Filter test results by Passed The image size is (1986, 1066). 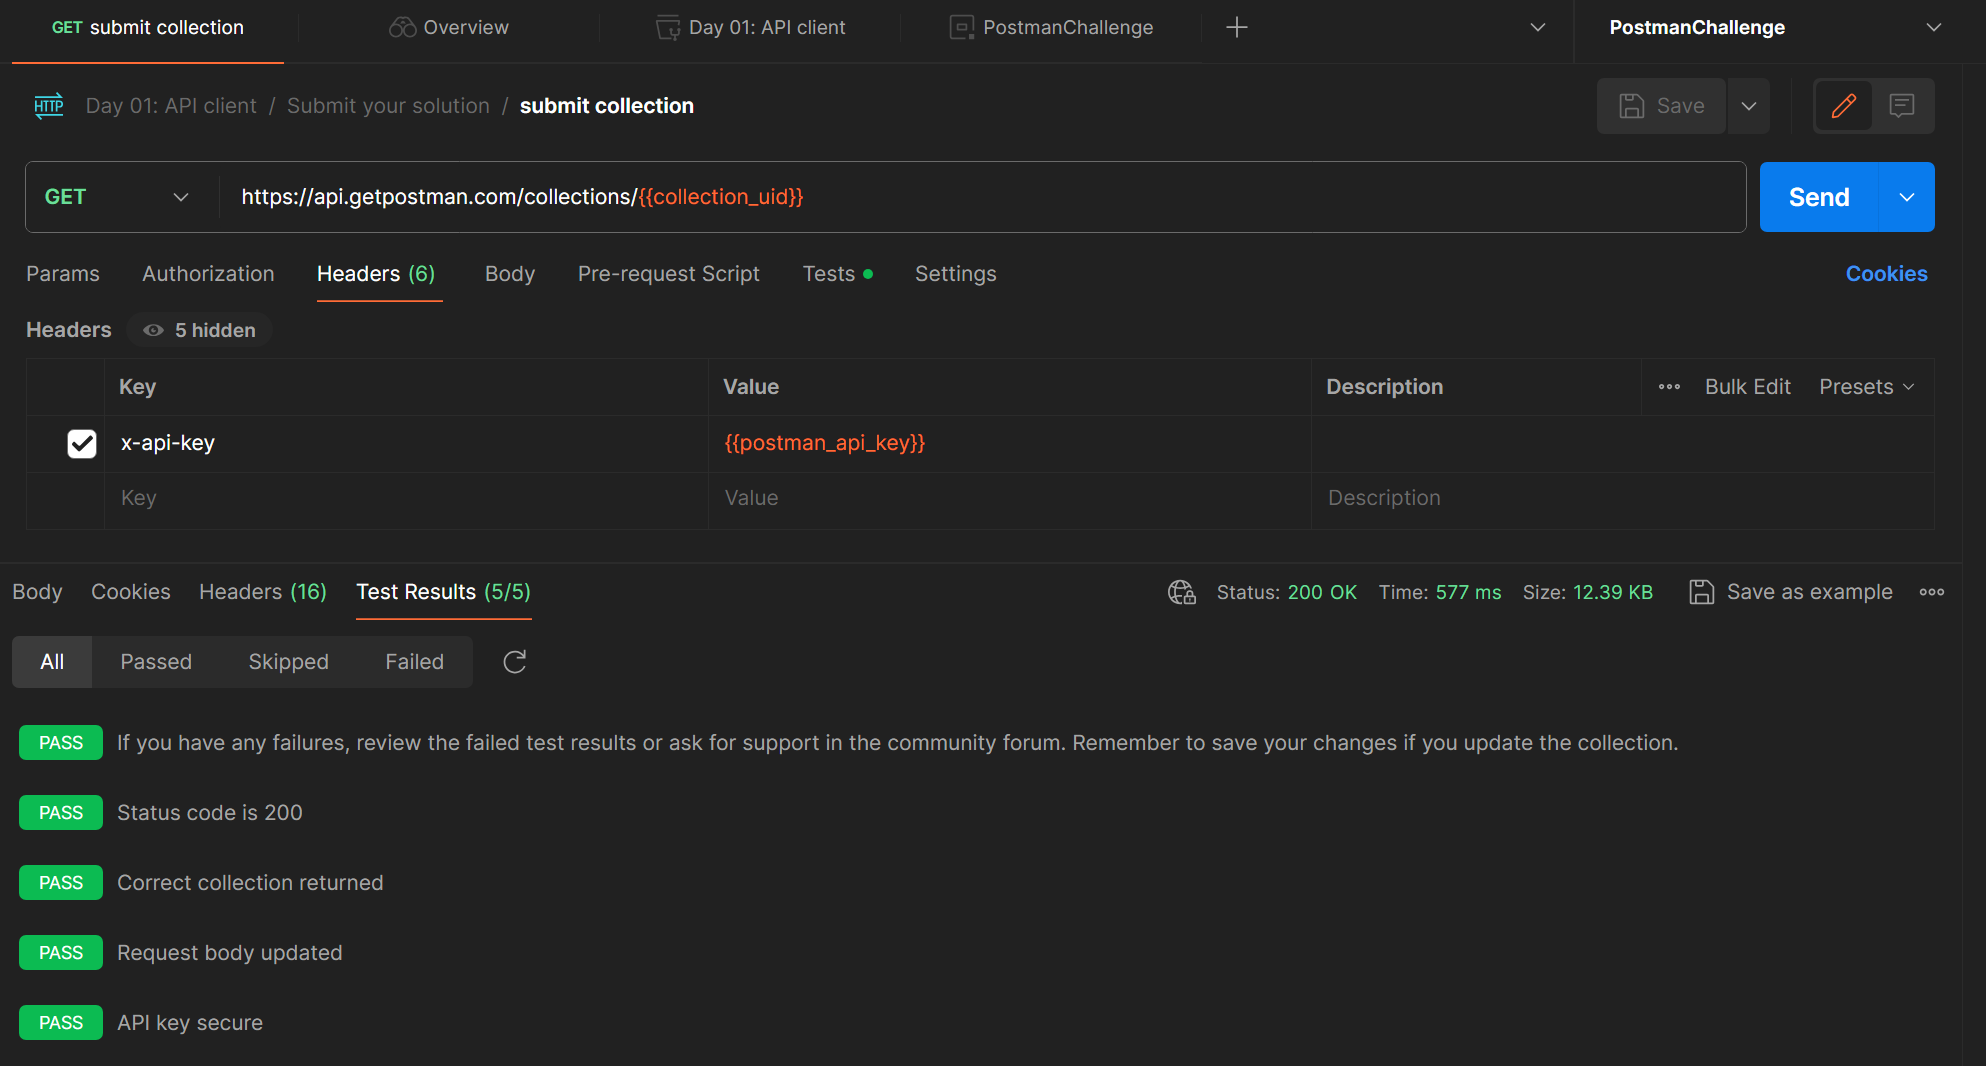(x=156, y=662)
